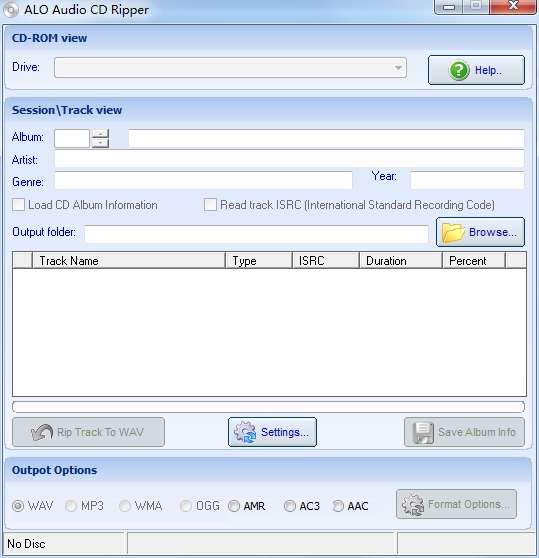Click the green question mark Help icon
Image resolution: width=539 pixels, height=558 pixels.
[459, 70]
